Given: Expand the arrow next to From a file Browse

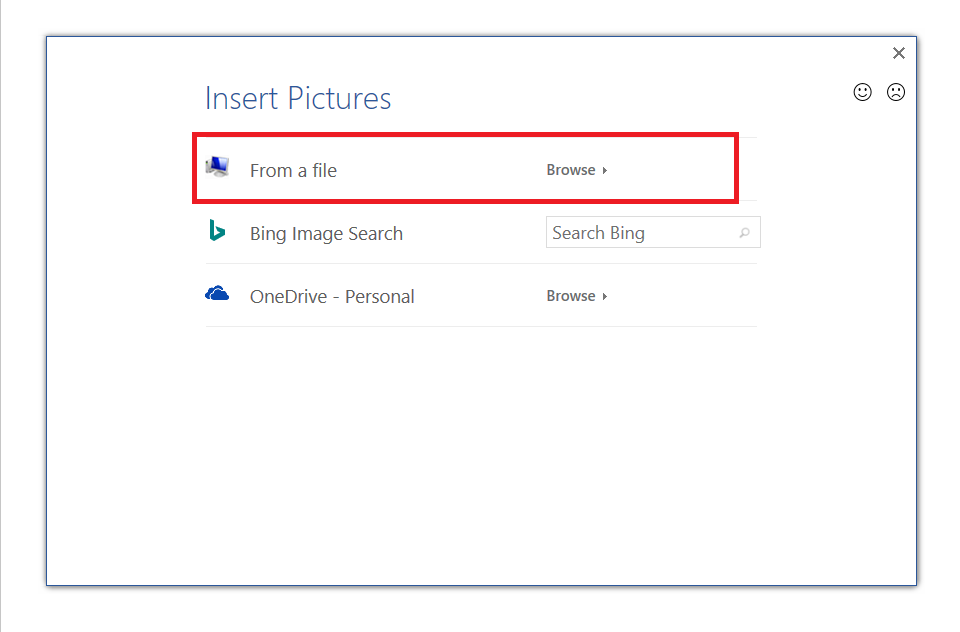Looking at the screenshot, I should click(x=605, y=171).
